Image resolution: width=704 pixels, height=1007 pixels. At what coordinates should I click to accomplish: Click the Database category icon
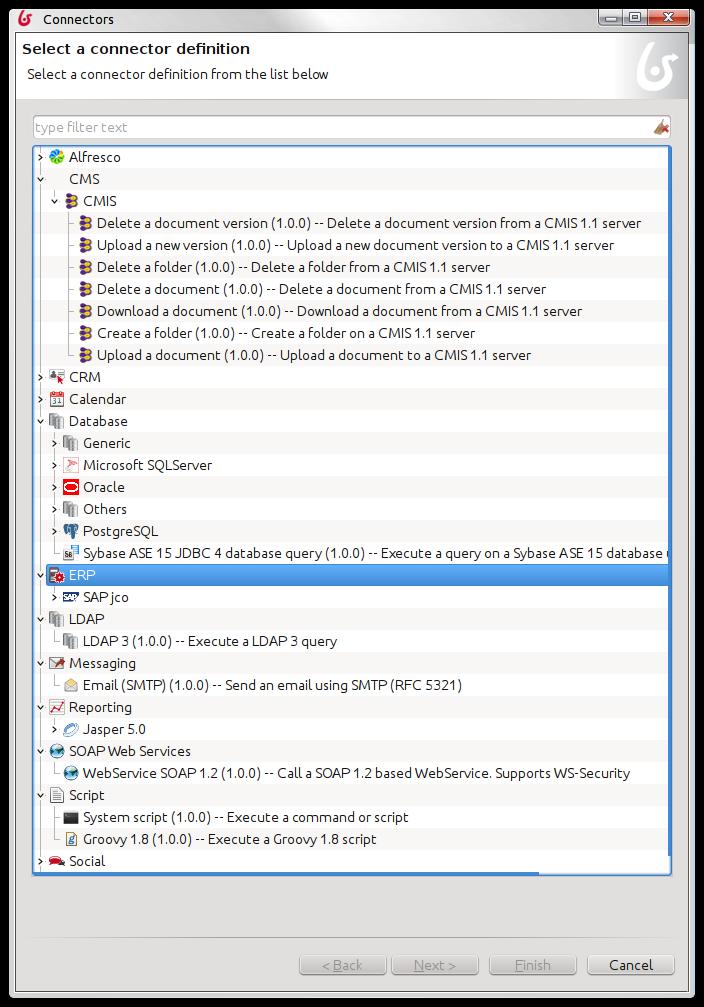pos(57,421)
